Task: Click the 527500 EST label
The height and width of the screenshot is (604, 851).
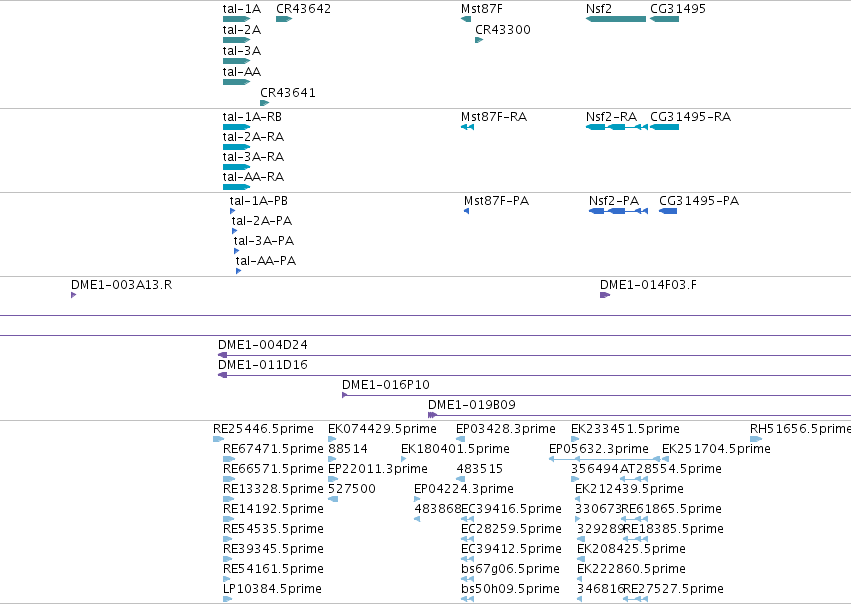Action: [x=352, y=489]
